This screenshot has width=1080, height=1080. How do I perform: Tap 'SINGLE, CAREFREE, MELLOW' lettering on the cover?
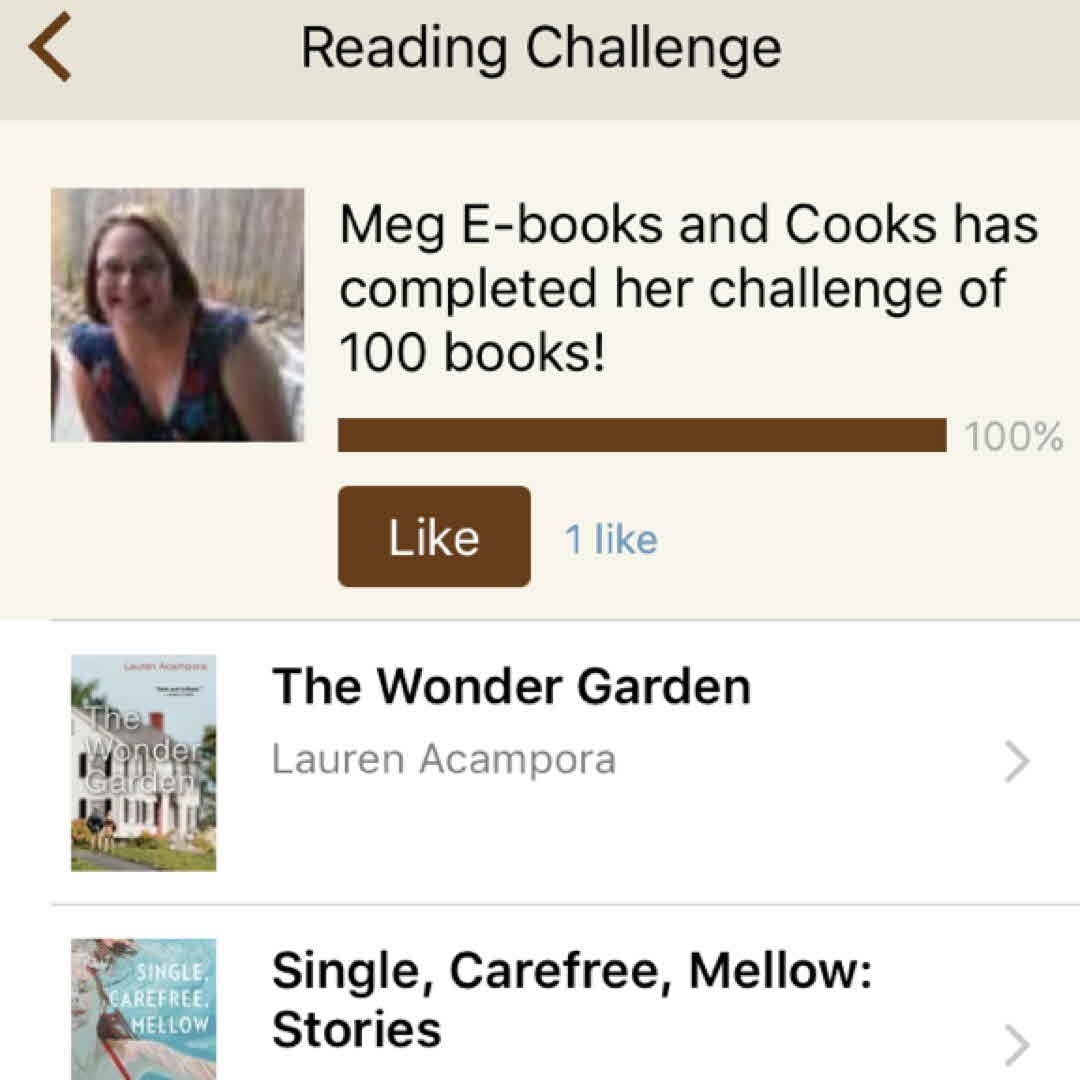pos(170,997)
